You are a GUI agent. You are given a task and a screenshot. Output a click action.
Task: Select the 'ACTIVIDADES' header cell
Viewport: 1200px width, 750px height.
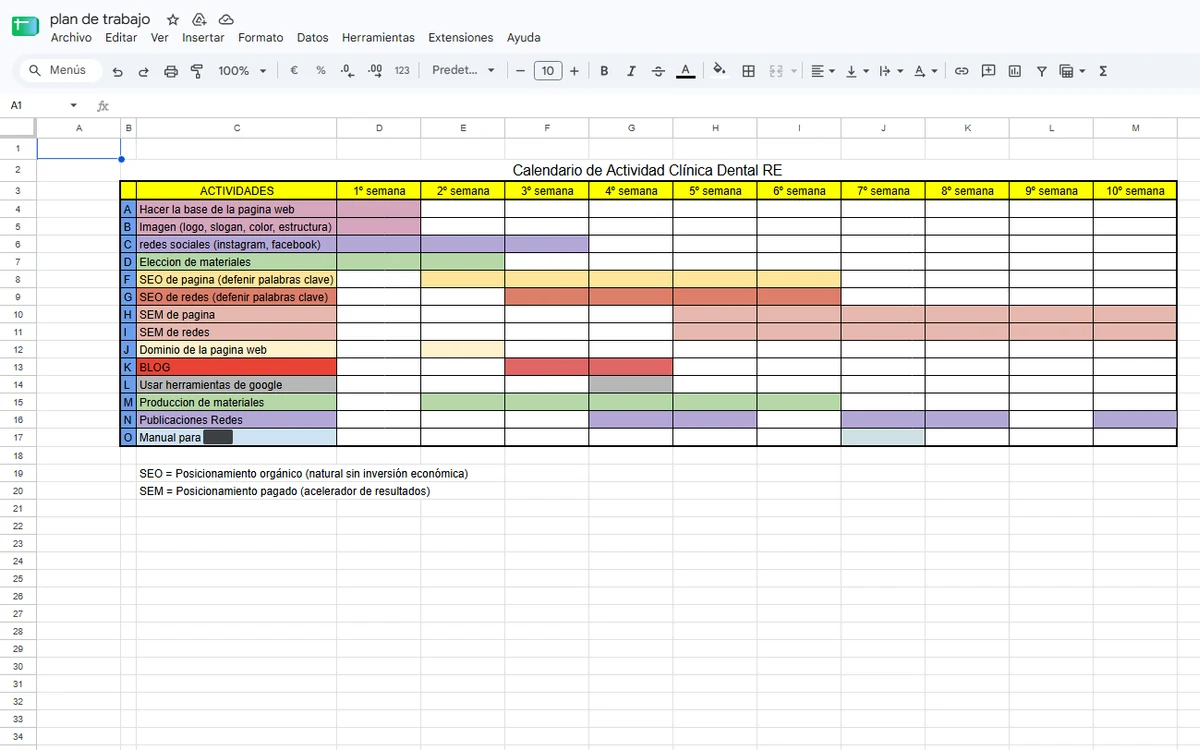237,191
